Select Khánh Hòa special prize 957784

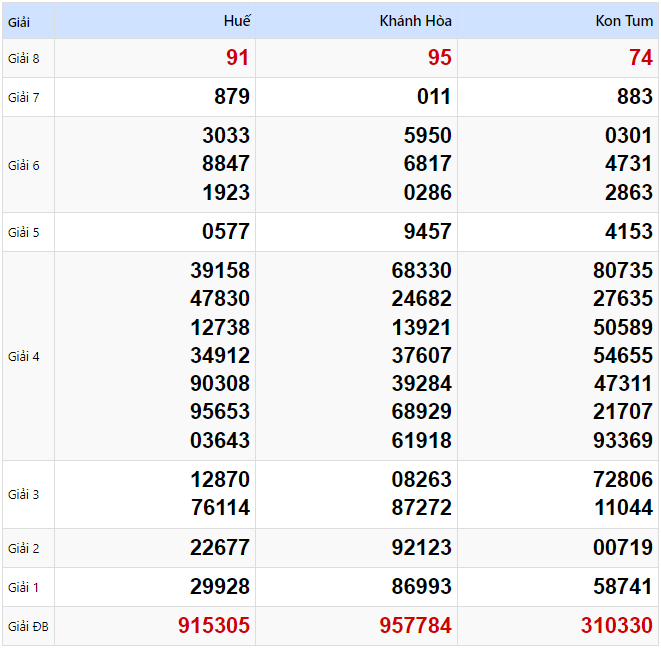415,626
